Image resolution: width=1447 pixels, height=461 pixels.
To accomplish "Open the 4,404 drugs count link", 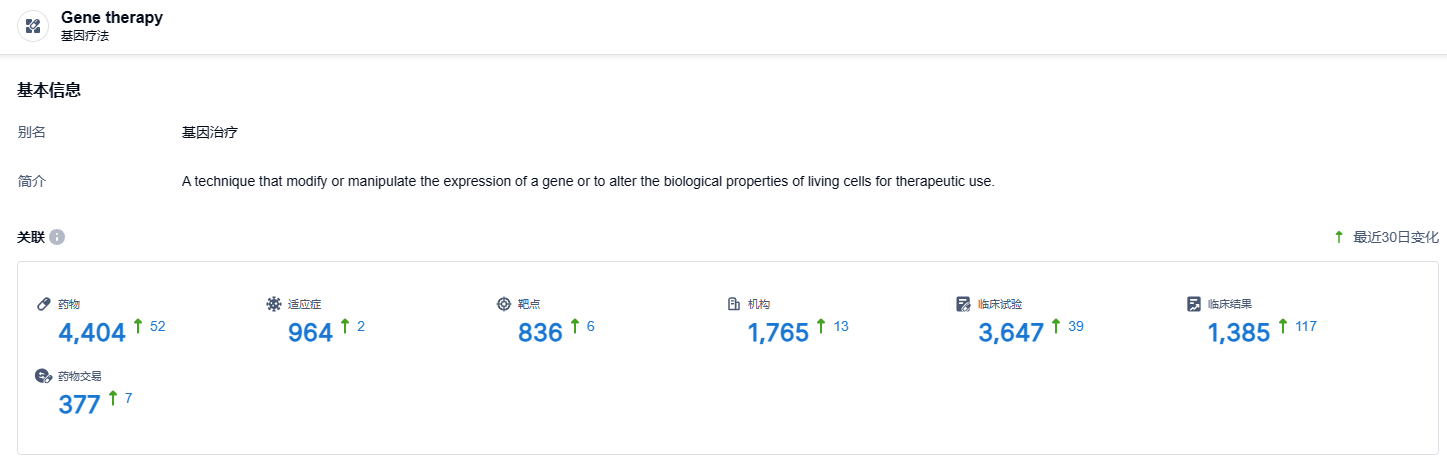I will pyautogui.click(x=92, y=333).
